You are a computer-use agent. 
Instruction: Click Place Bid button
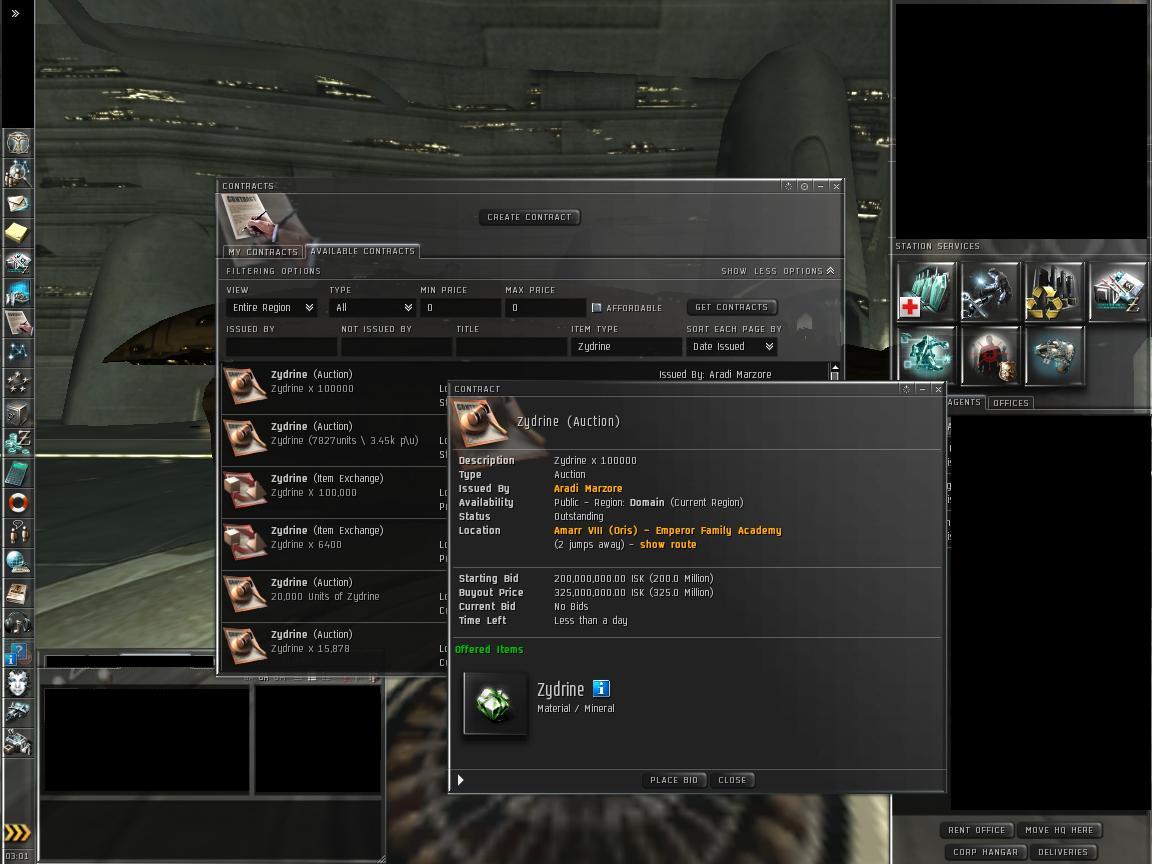click(674, 780)
